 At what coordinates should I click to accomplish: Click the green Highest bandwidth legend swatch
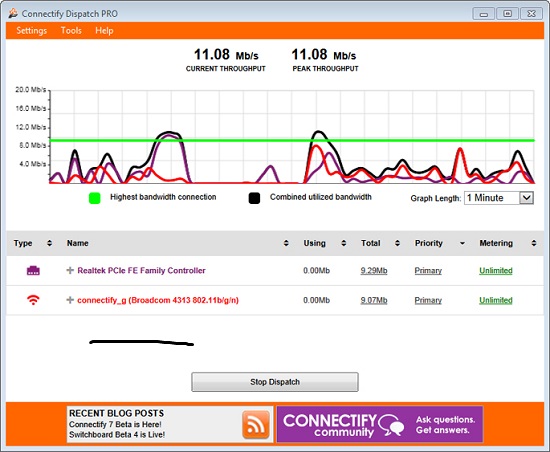[x=95, y=198]
